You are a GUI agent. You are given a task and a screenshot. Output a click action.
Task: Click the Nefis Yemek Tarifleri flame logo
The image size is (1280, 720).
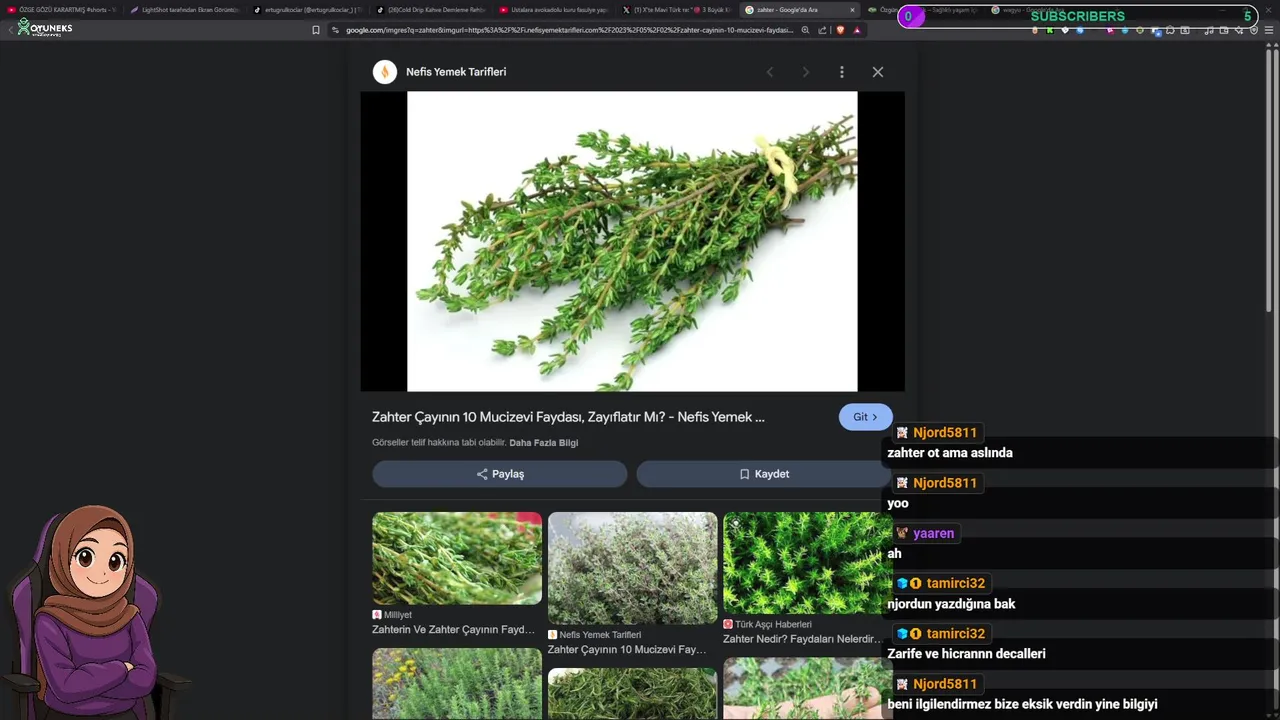385,72
